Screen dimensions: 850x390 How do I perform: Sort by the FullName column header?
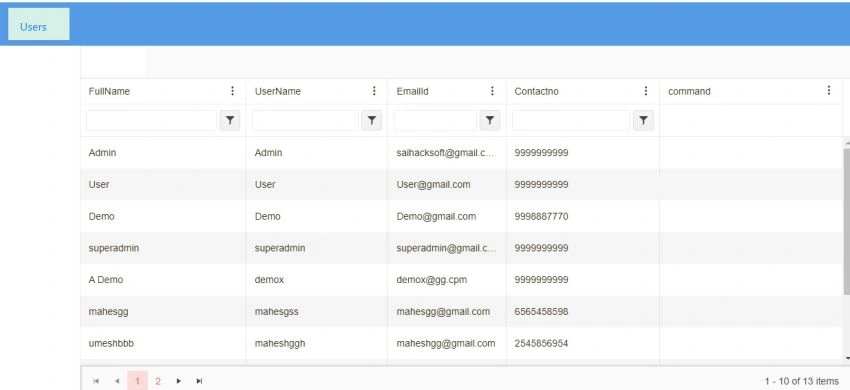tap(109, 91)
